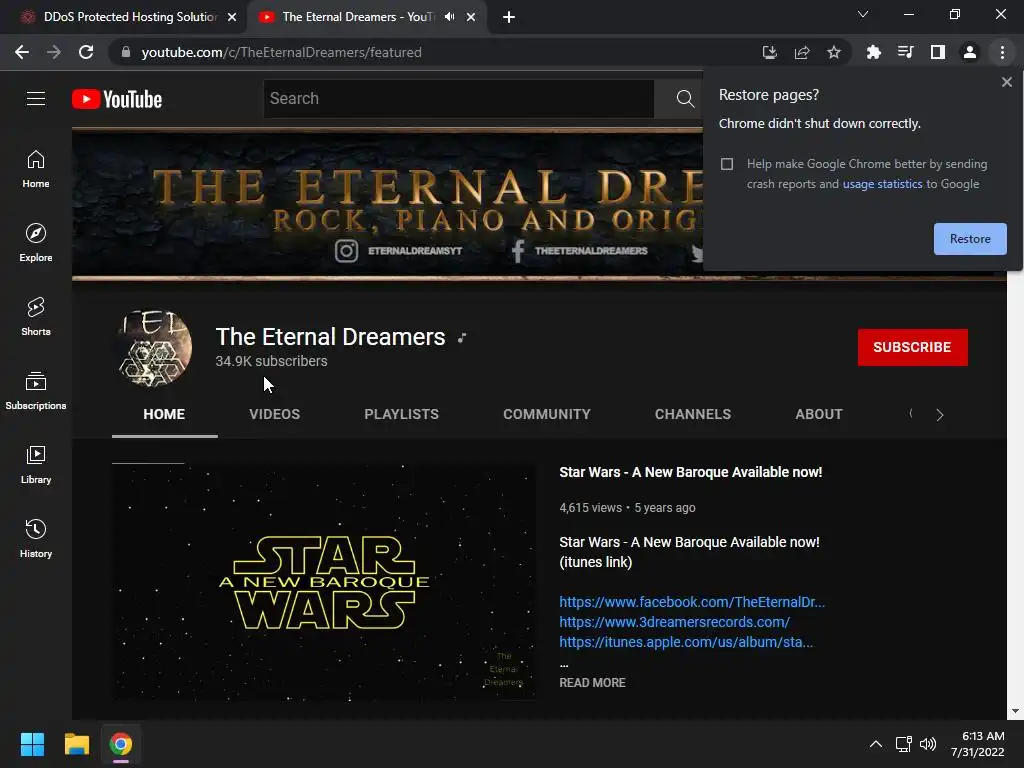1024x768 pixels.
Task: Click the browser forward arrow
Action: (54, 52)
